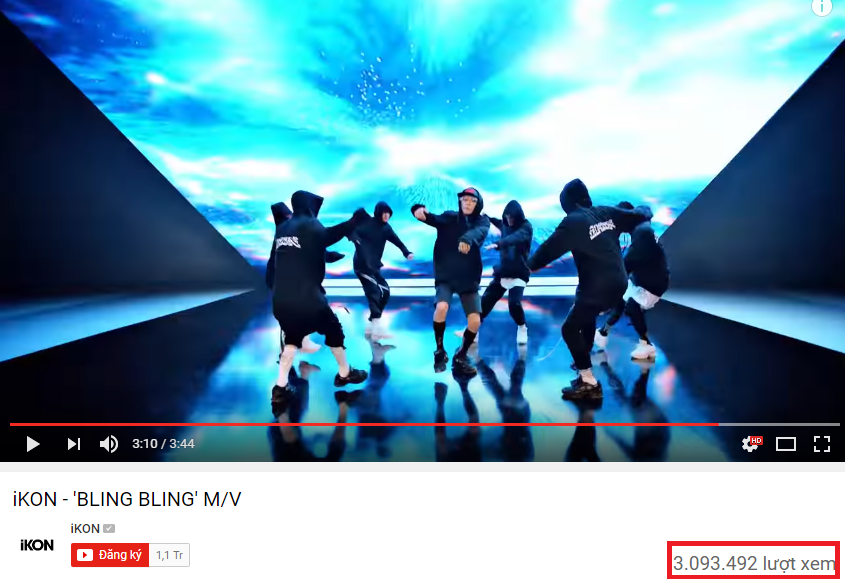Skip to next video with Next icon
The image size is (845, 579).
click(x=74, y=444)
